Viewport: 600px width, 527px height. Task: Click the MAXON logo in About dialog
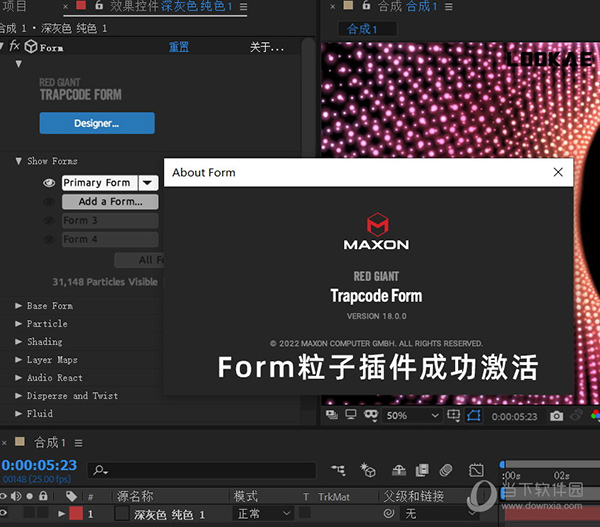(x=377, y=232)
